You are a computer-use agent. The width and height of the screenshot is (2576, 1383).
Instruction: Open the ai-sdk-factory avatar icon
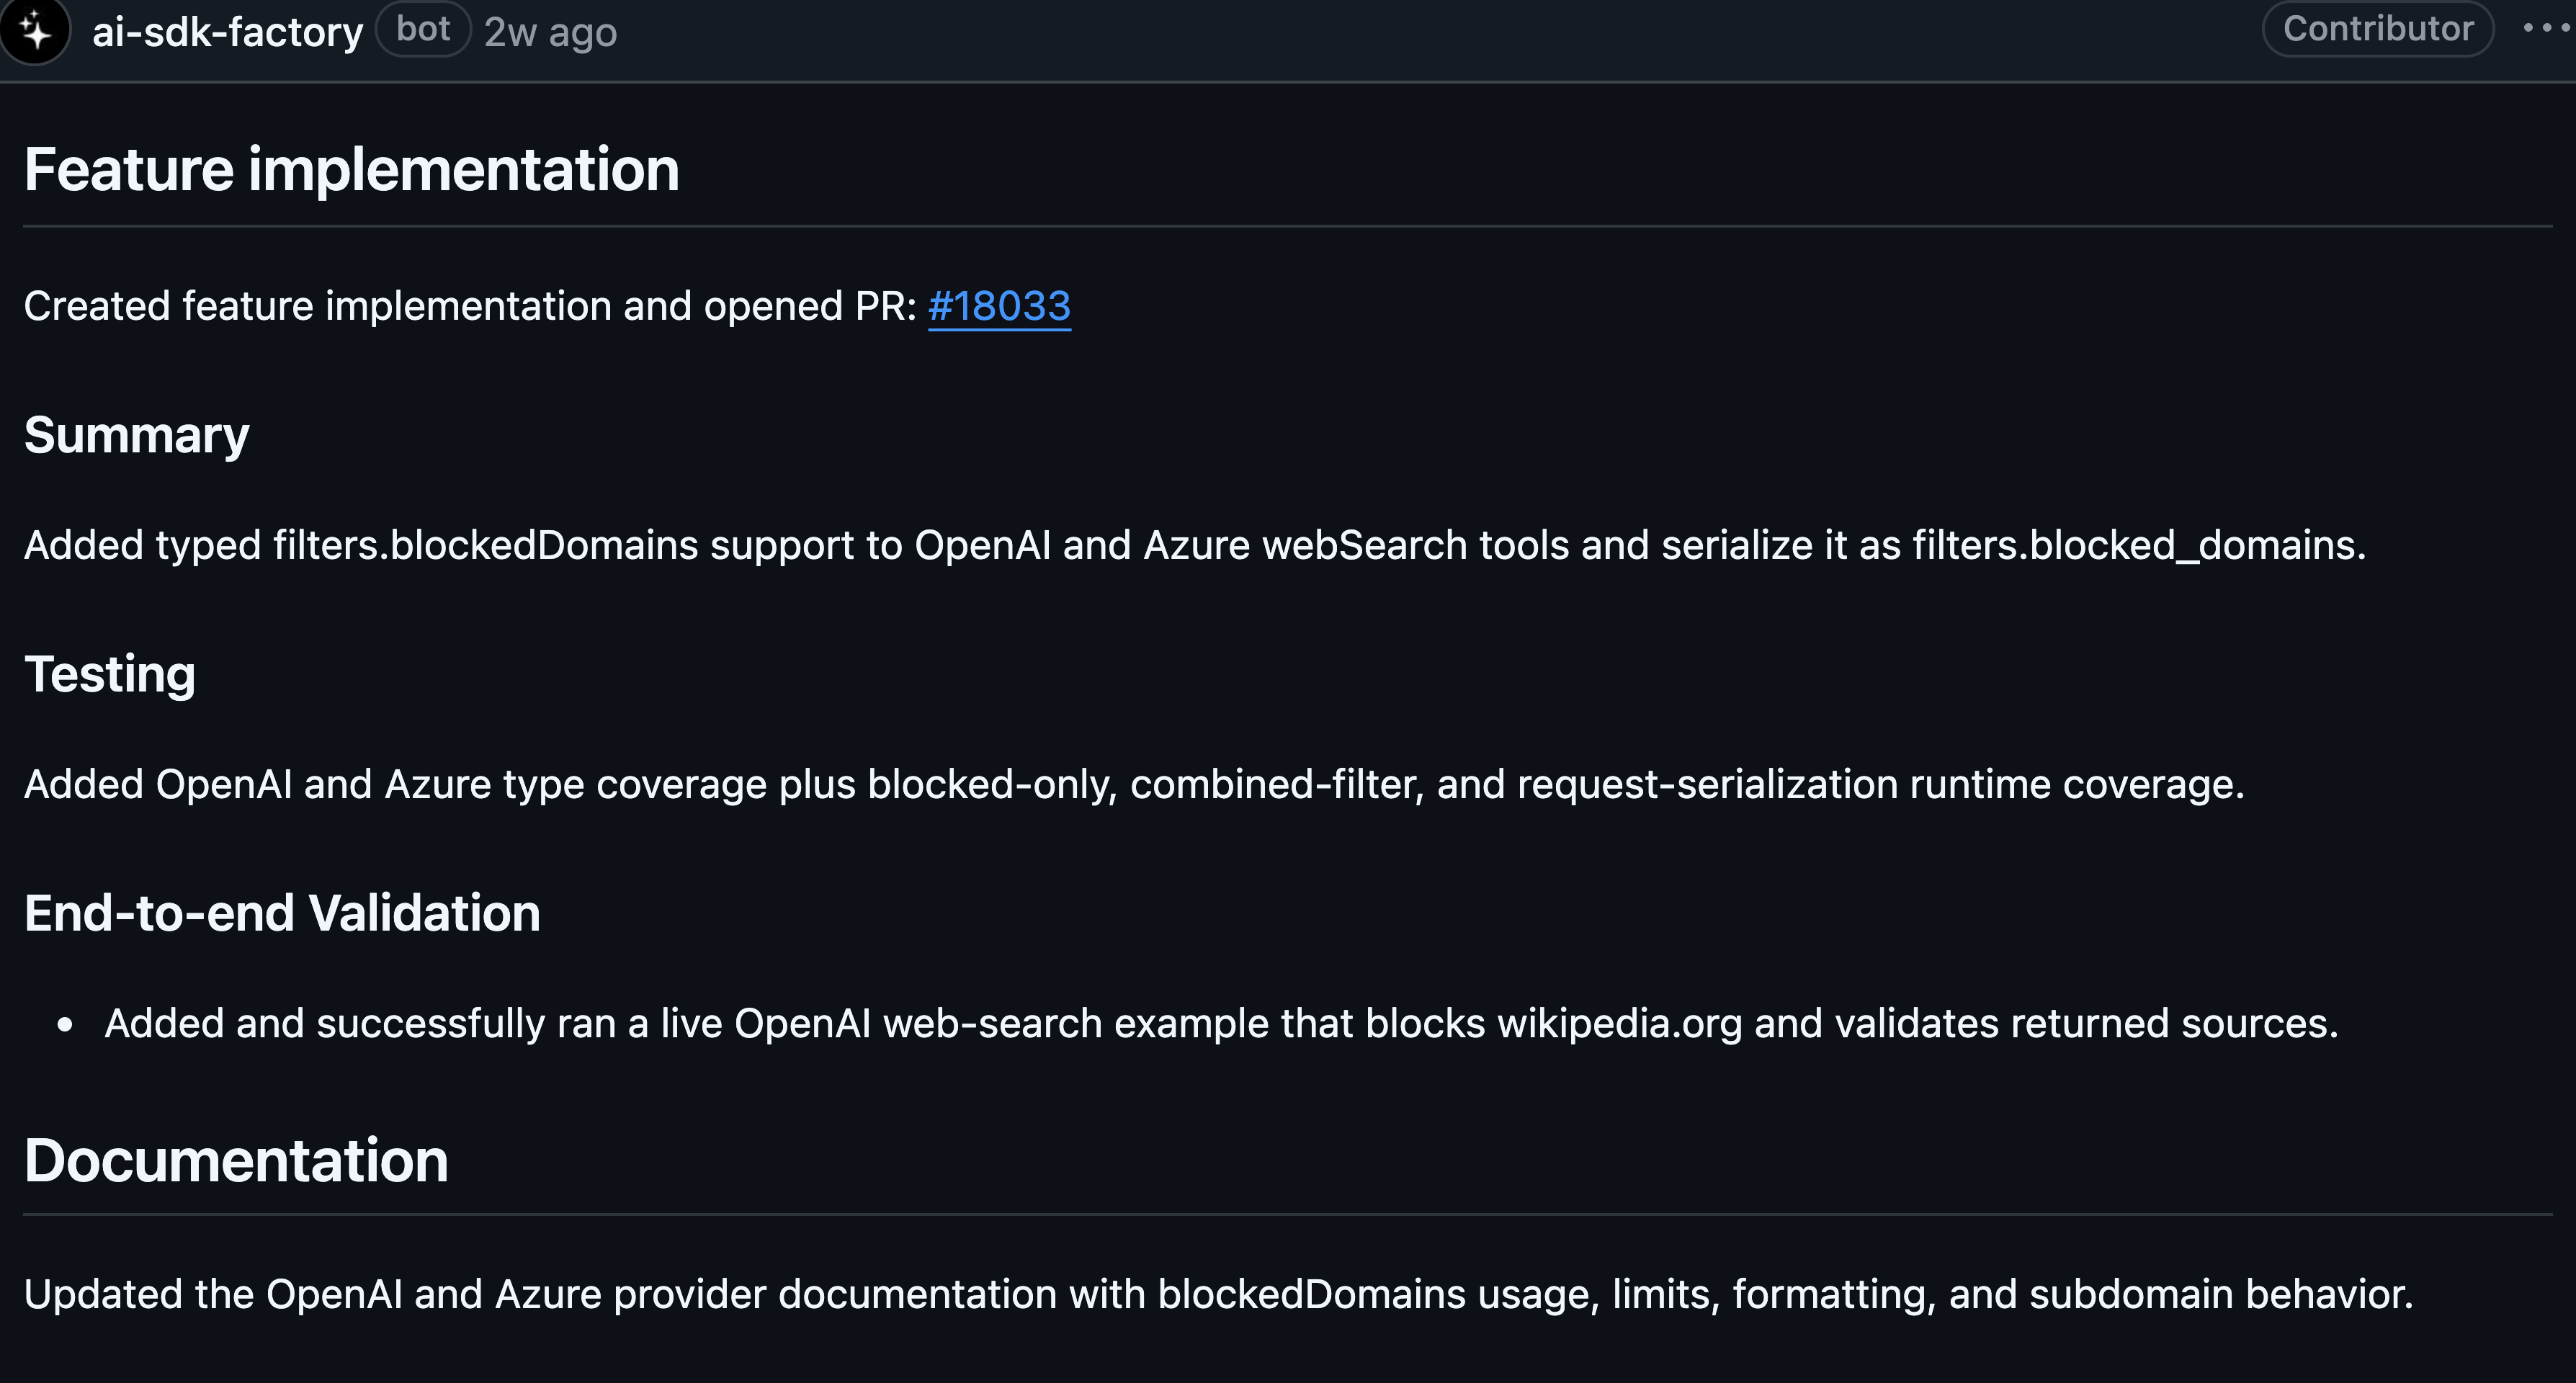click(x=35, y=30)
